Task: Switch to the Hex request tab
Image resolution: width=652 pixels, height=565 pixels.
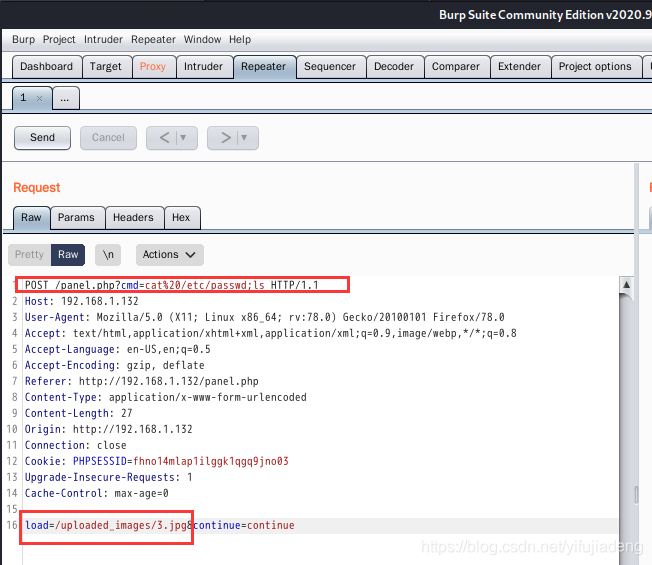Action: pos(182,217)
